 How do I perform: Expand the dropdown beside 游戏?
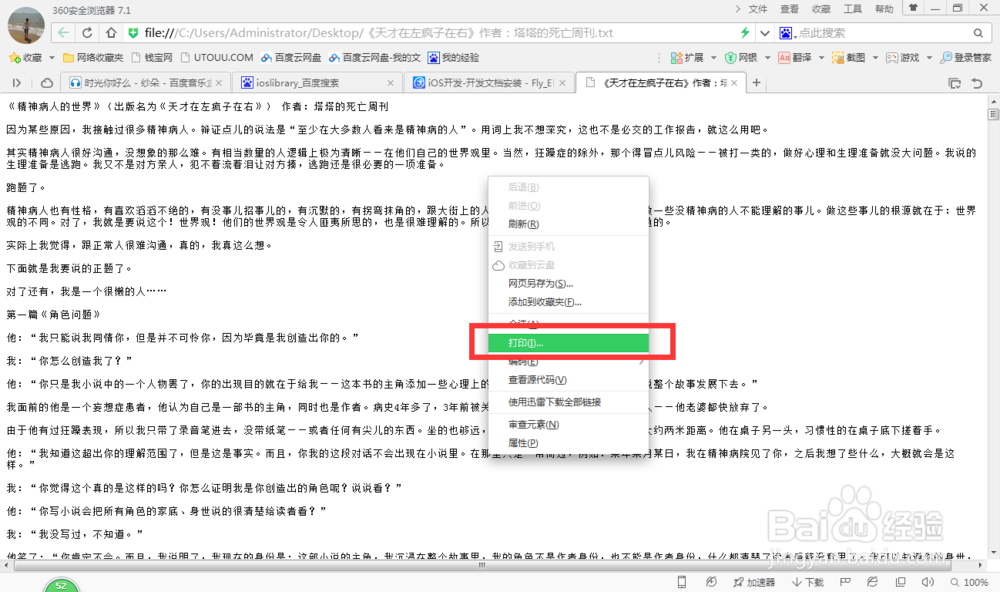tap(930, 57)
